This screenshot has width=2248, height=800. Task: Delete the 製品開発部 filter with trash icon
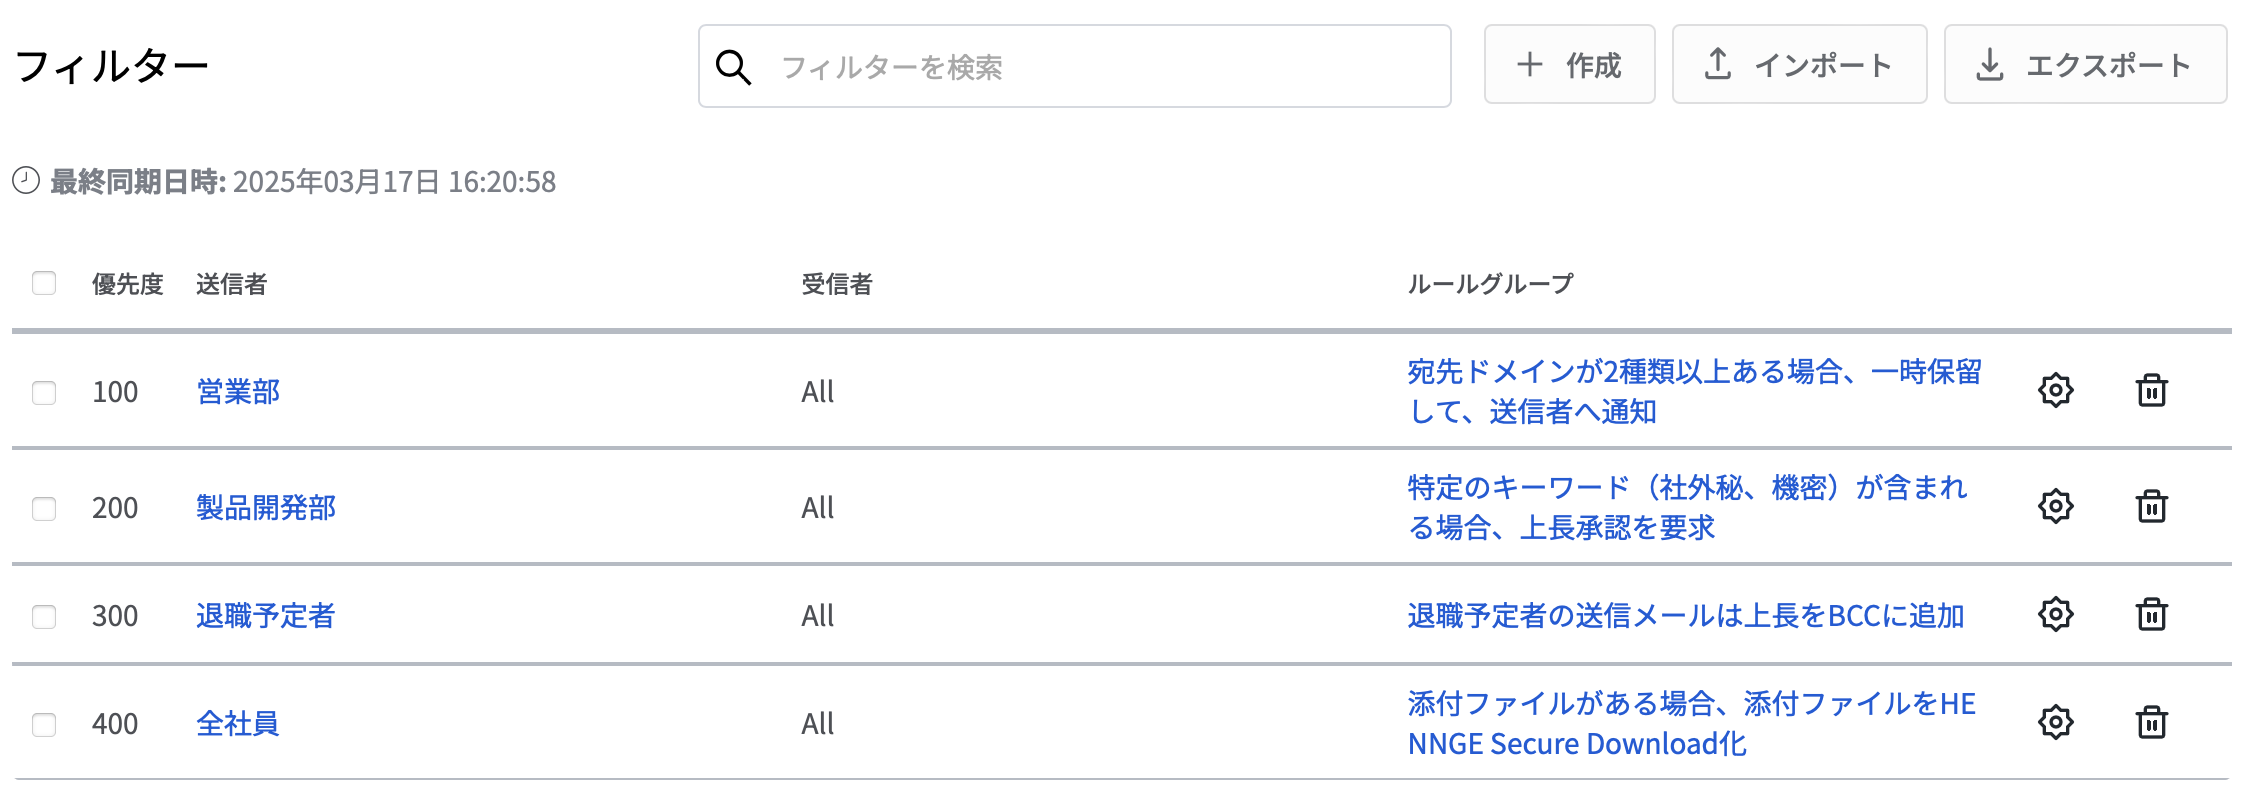coord(2151,506)
